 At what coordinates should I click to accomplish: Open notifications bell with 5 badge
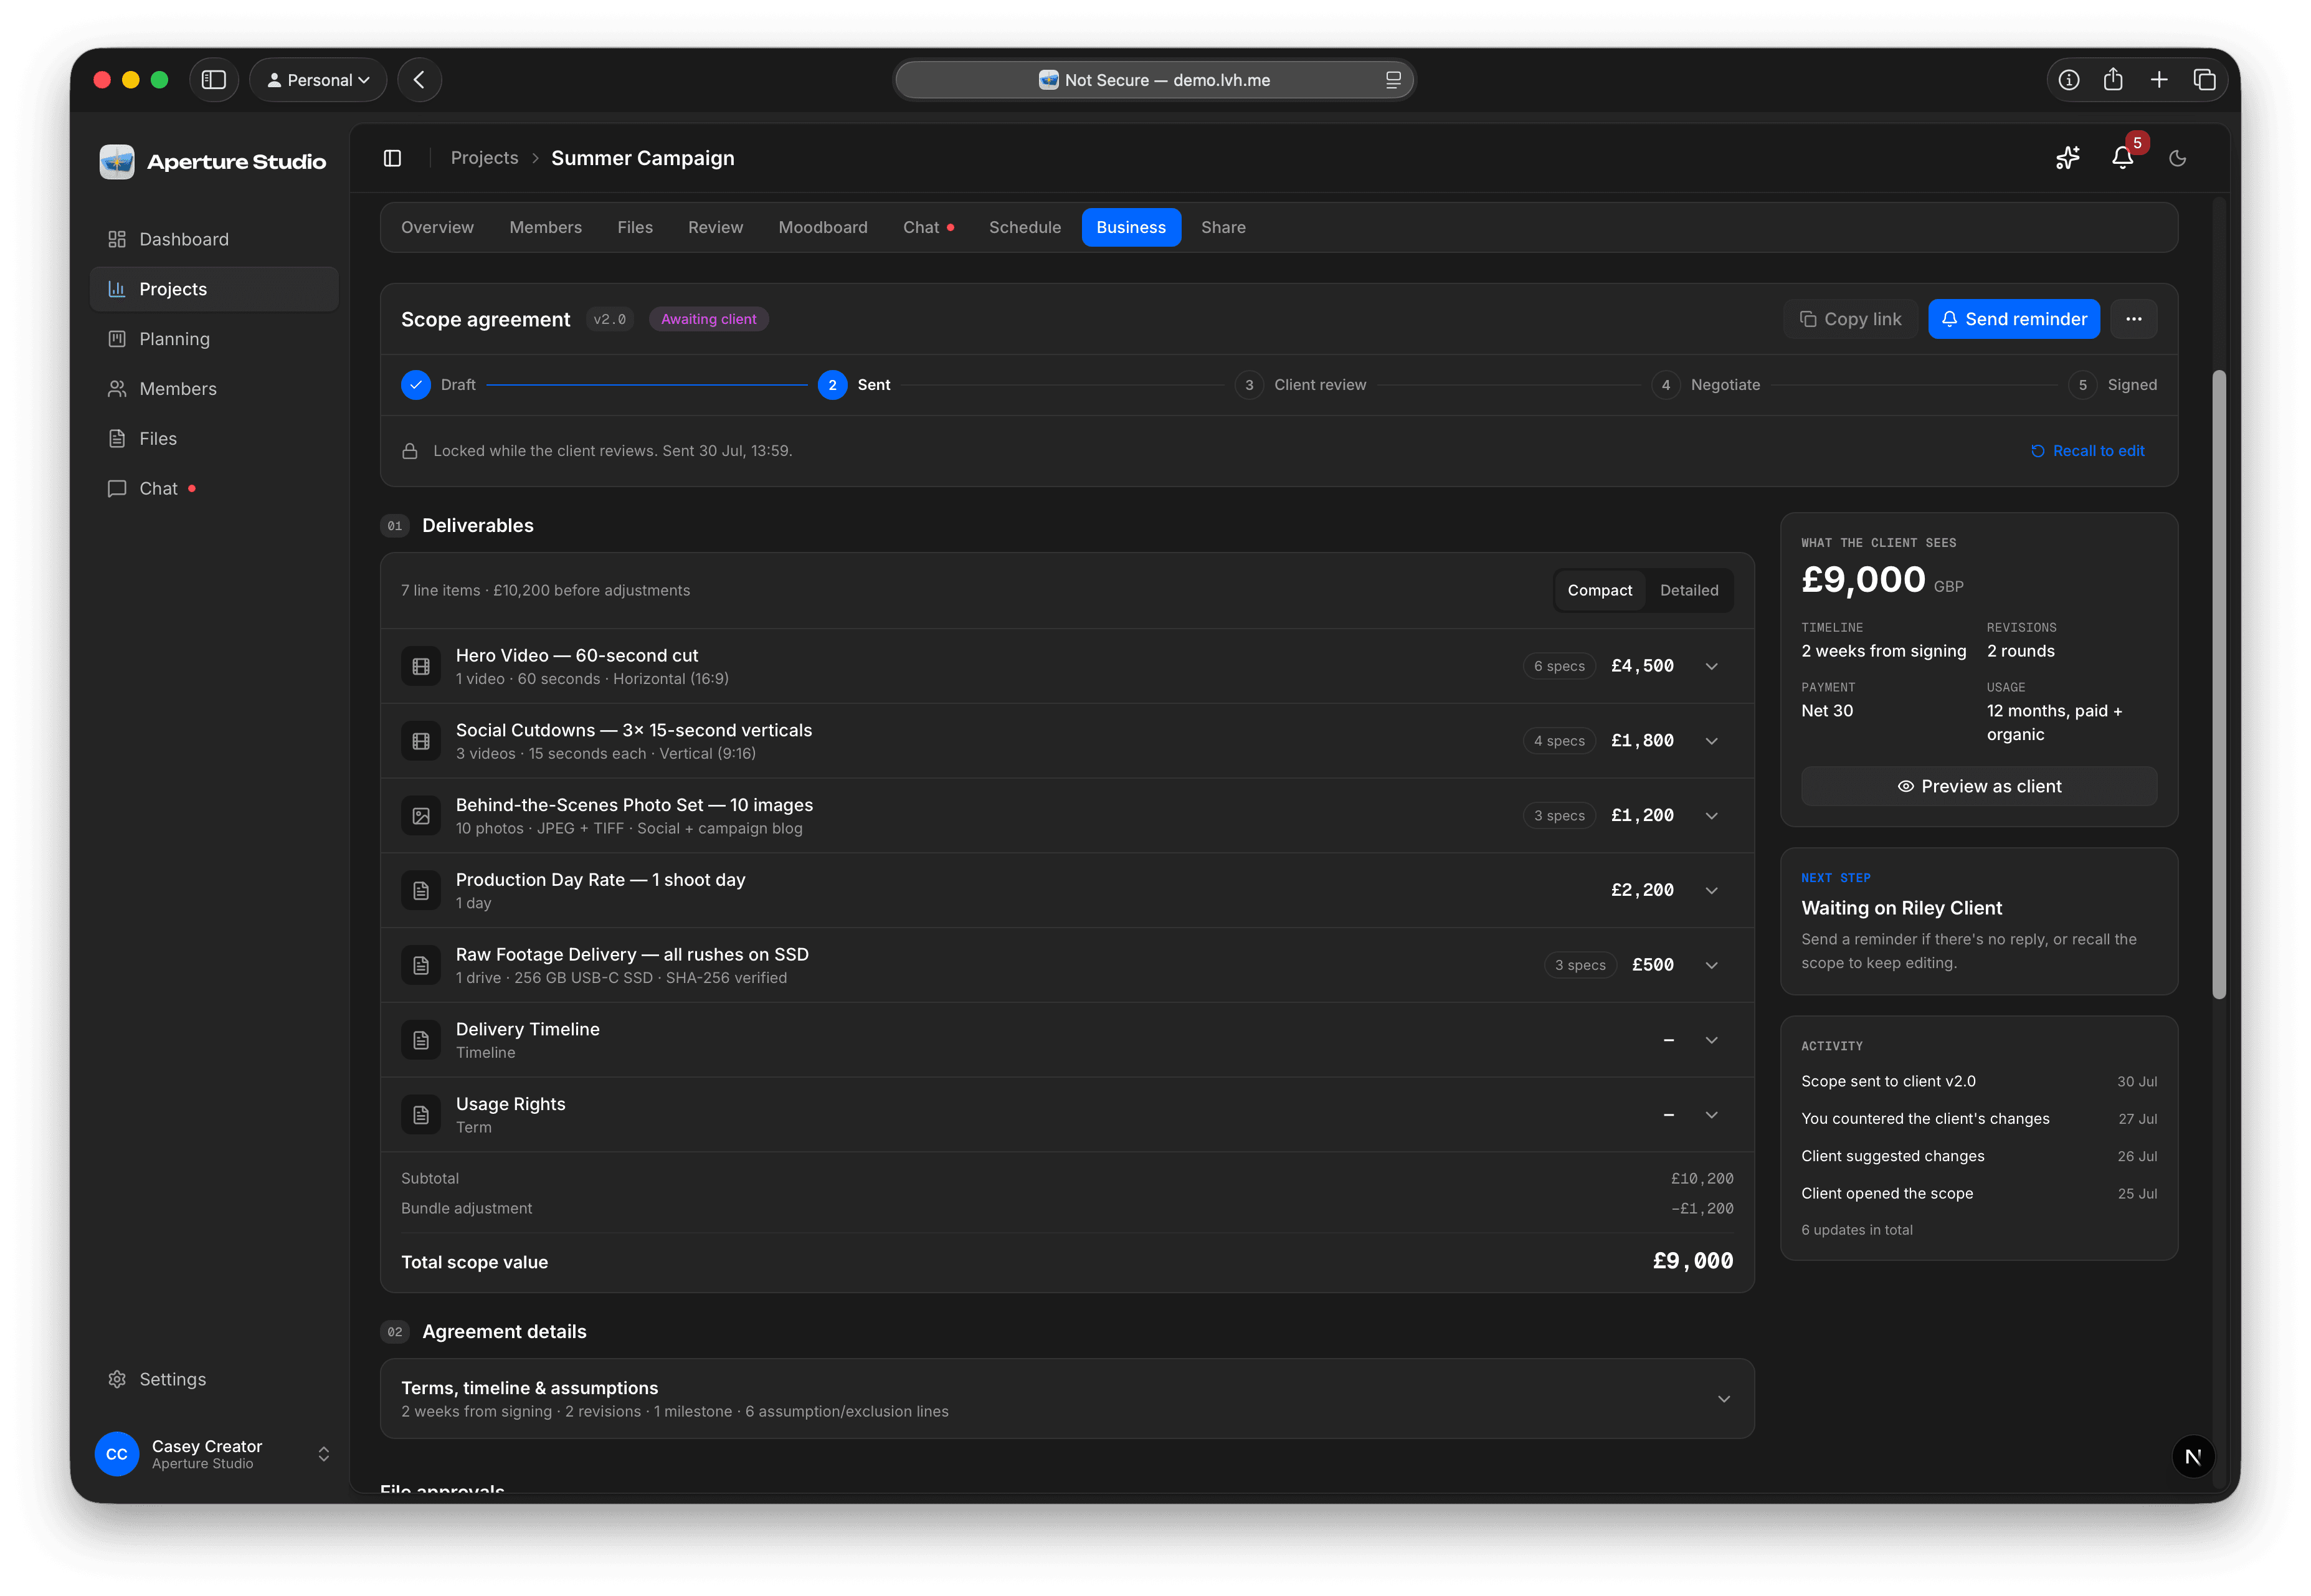pyautogui.click(x=2122, y=158)
